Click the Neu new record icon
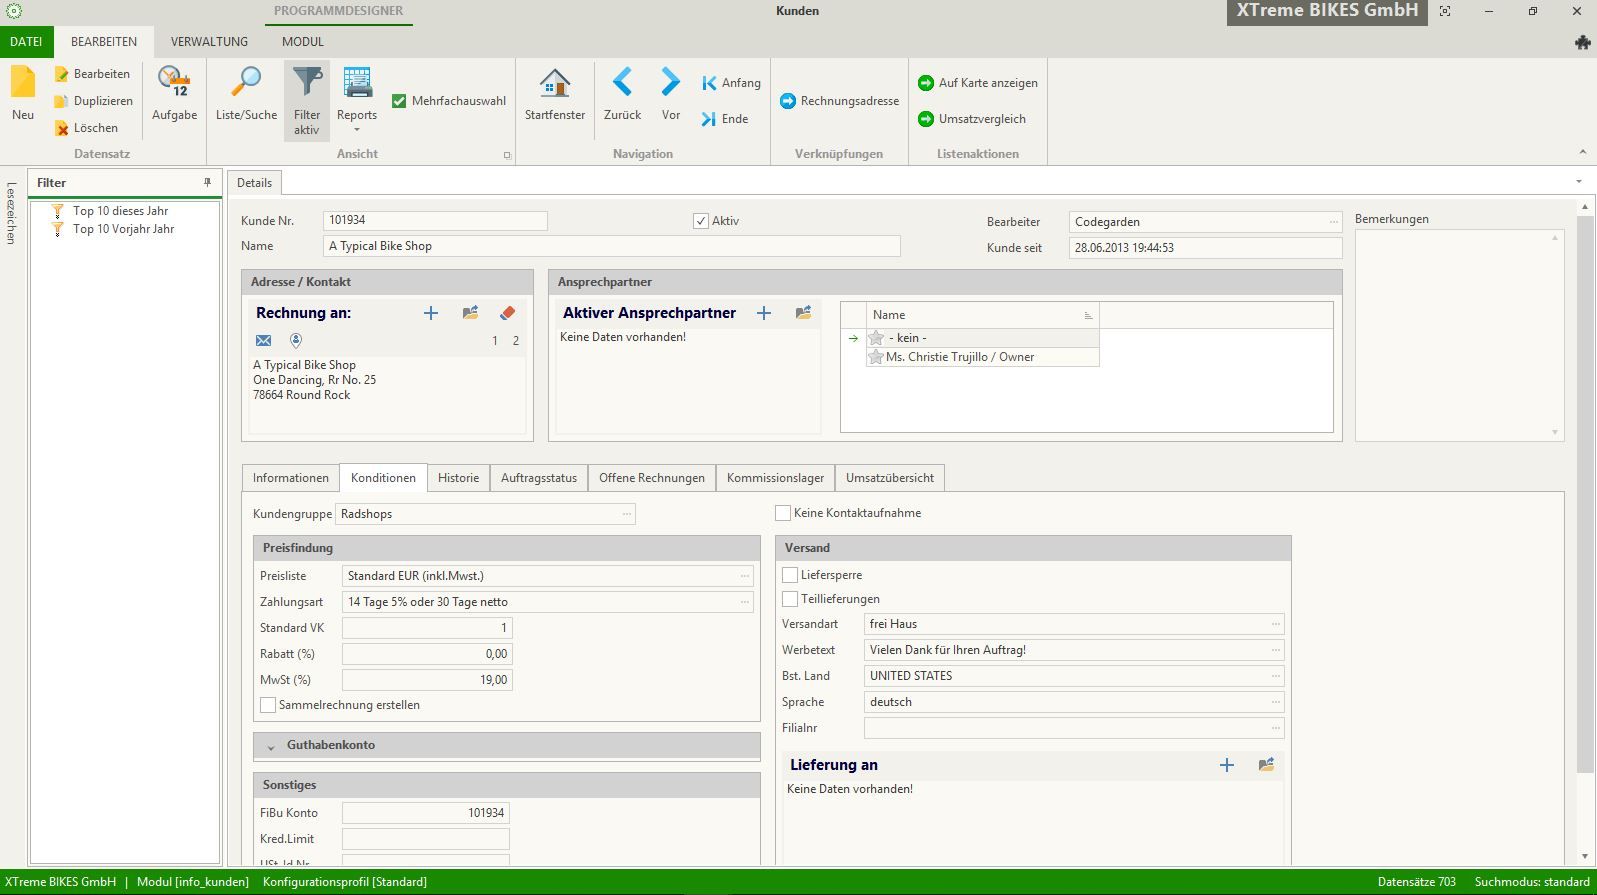Image resolution: width=1597 pixels, height=895 pixels. tap(22, 84)
